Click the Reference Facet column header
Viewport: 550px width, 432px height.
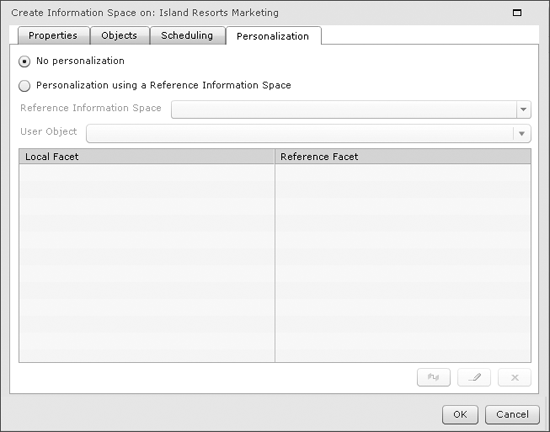(x=403, y=156)
